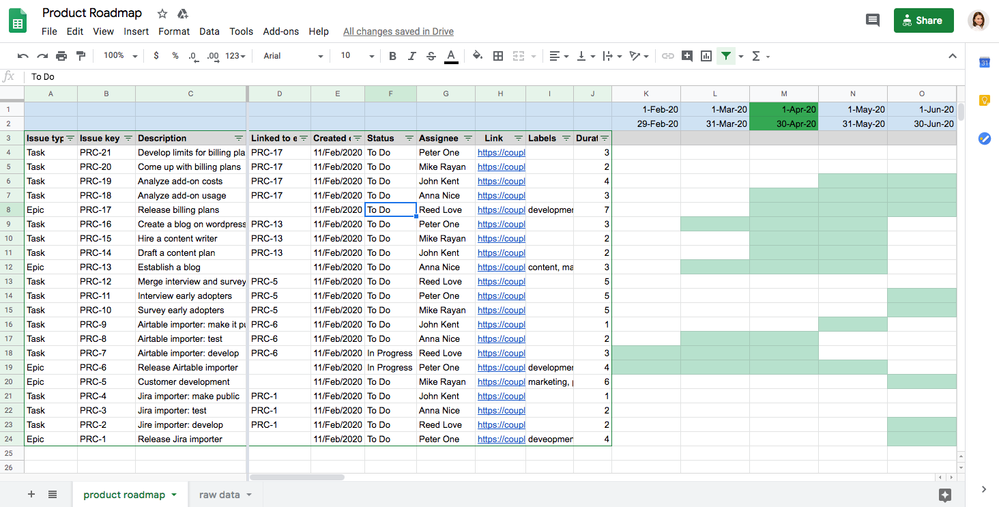The height and width of the screenshot is (507, 999).
Task: Click the borders icon
Action: pyautogui.click(x=498, y=56)
